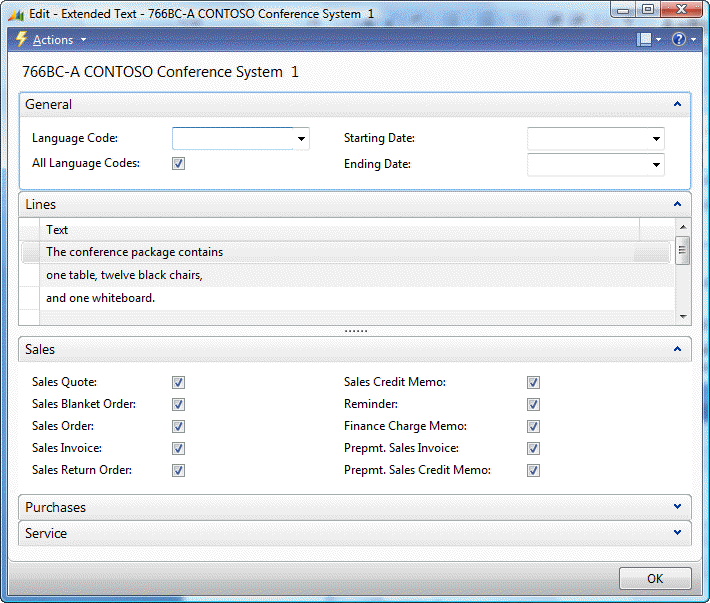Image resolution: width=710 pixels, height=603 pixels.
Task: Click the Lines panel resize grip dots
Action: click(355, 331)
